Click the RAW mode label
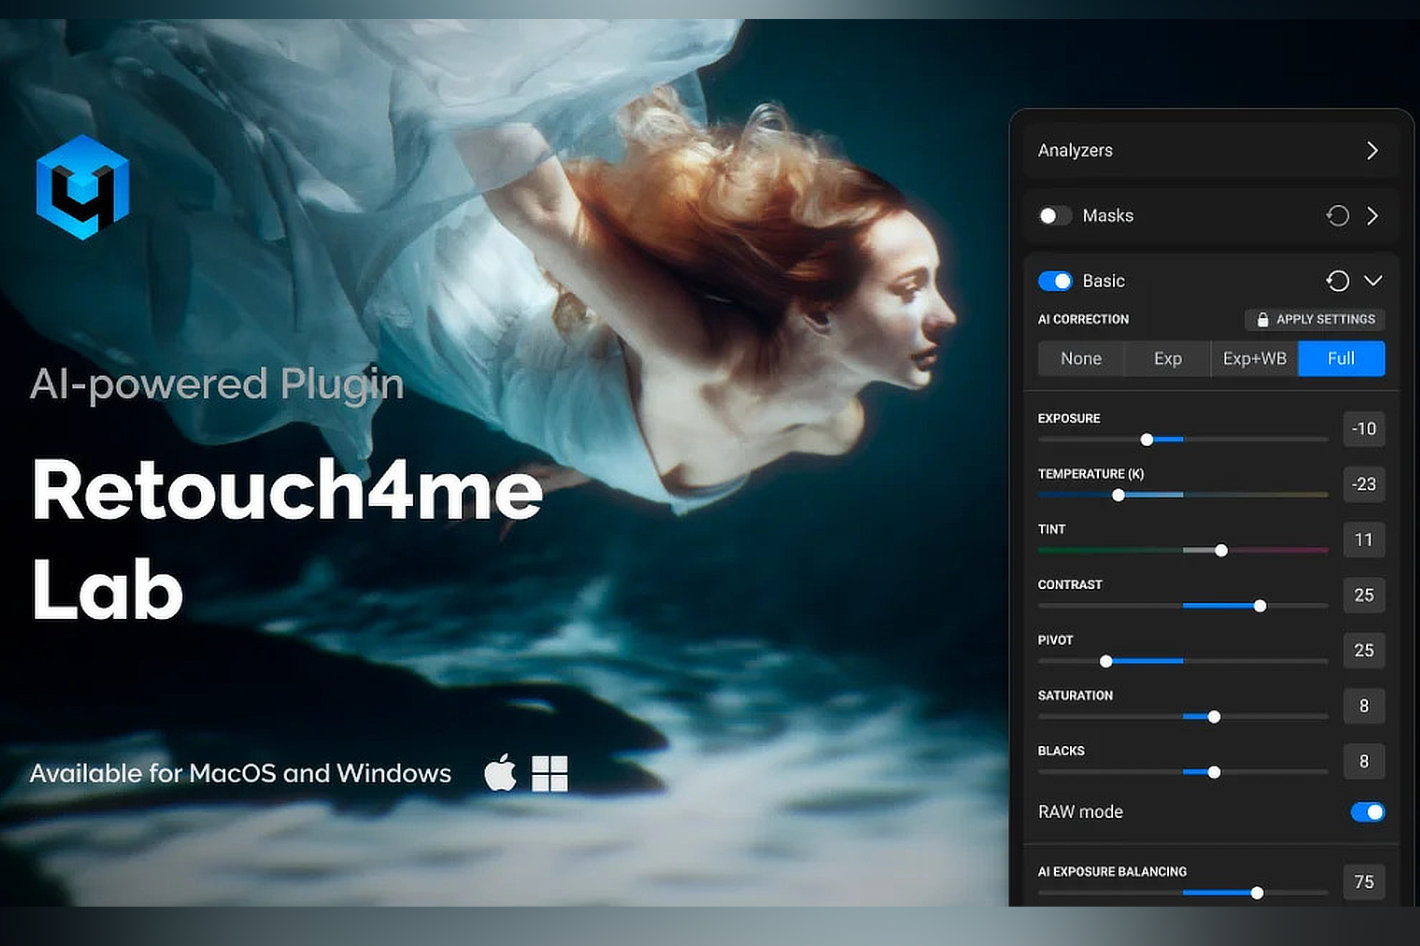This screenshot has height=946, width=1420. point(1080,812)
